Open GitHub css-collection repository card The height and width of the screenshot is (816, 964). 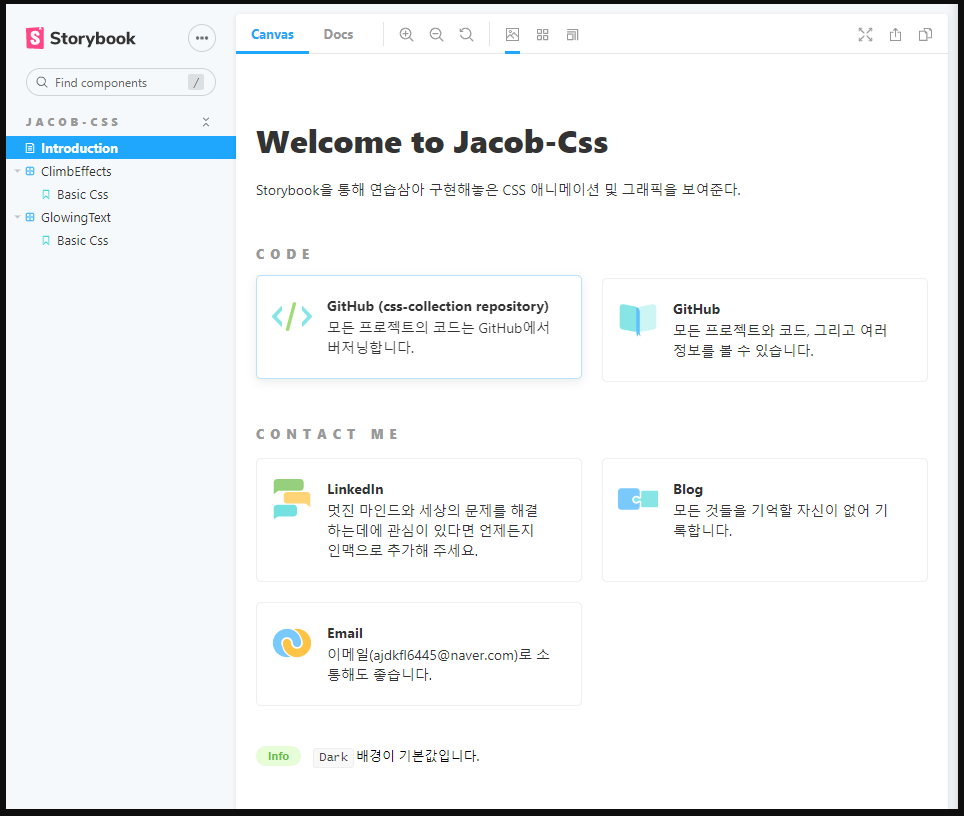click(419, 327)
